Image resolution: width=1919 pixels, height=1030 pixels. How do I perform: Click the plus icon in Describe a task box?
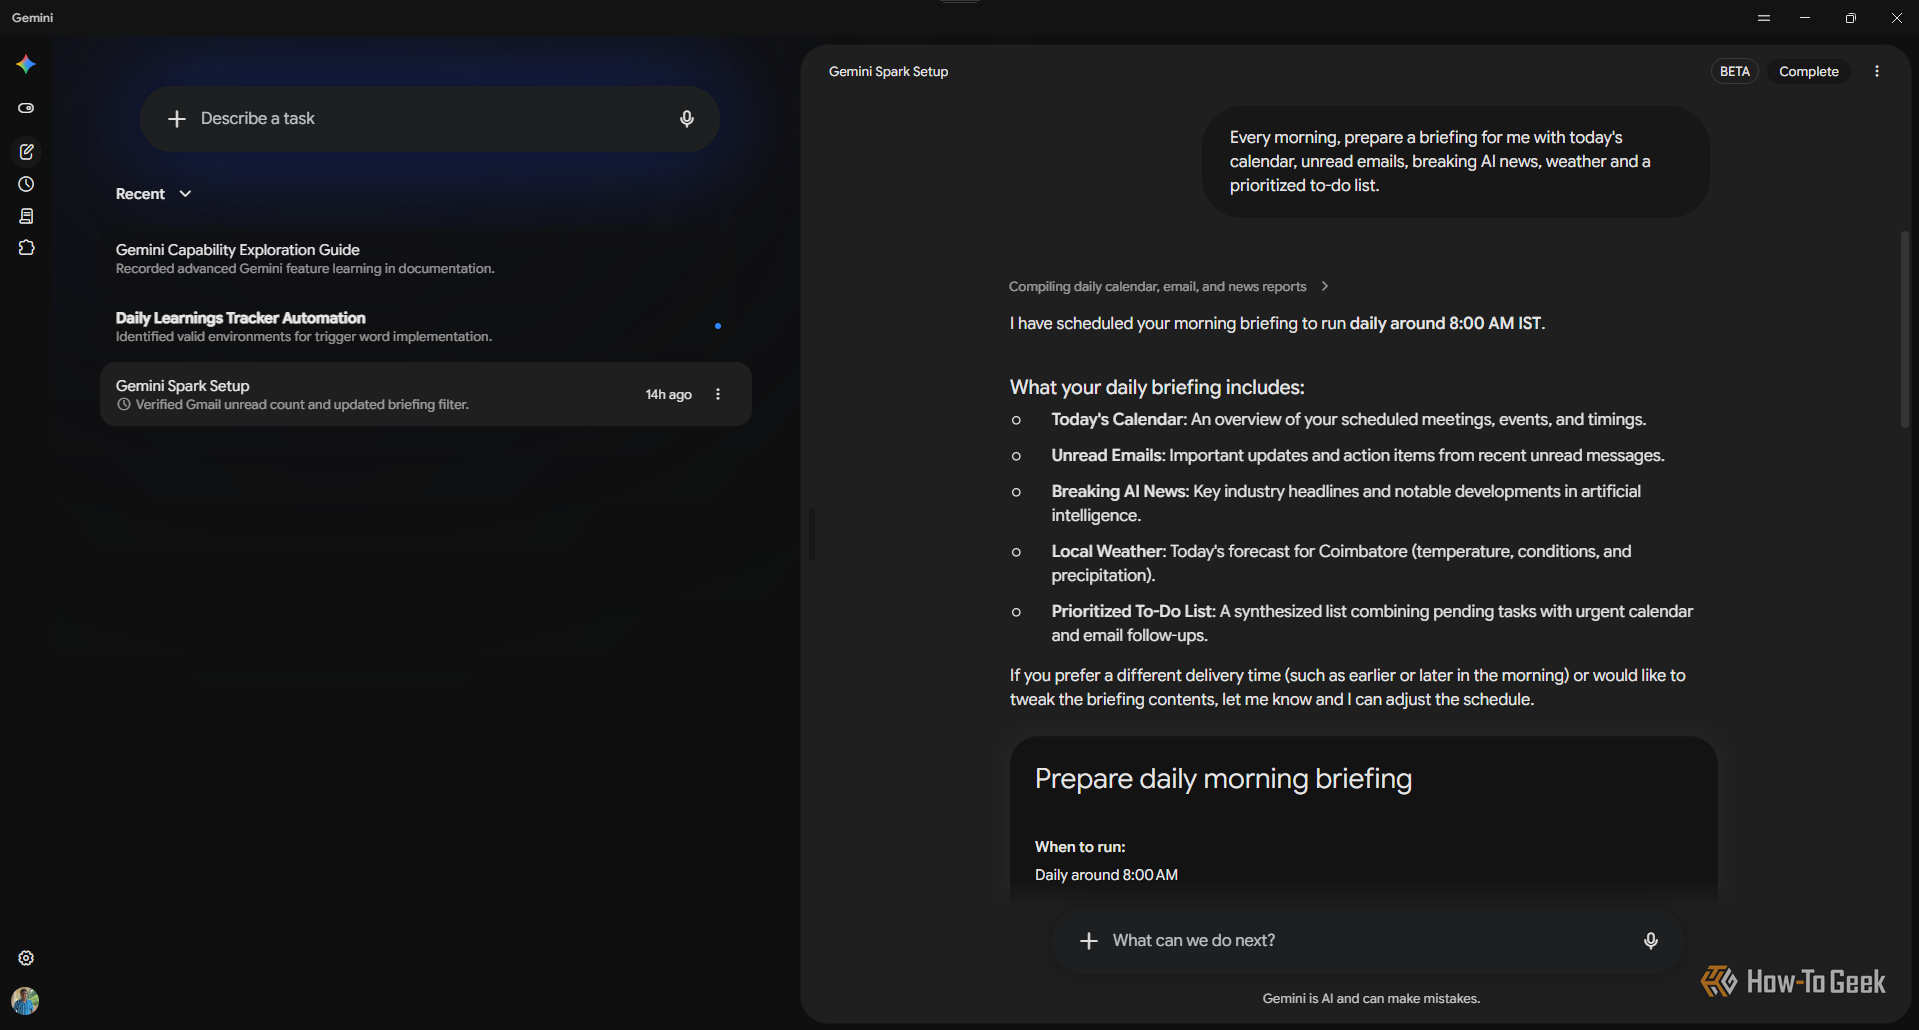(x=177, y=119)
